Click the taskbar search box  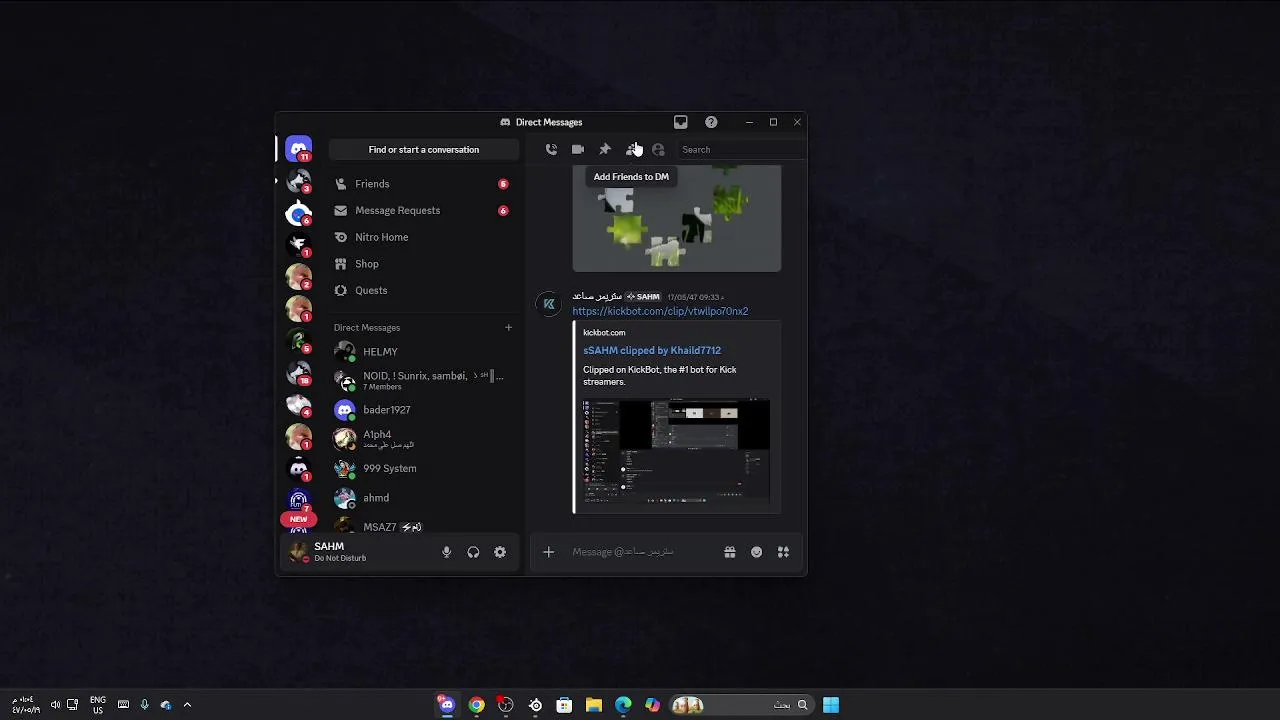[x=741, y=705]
